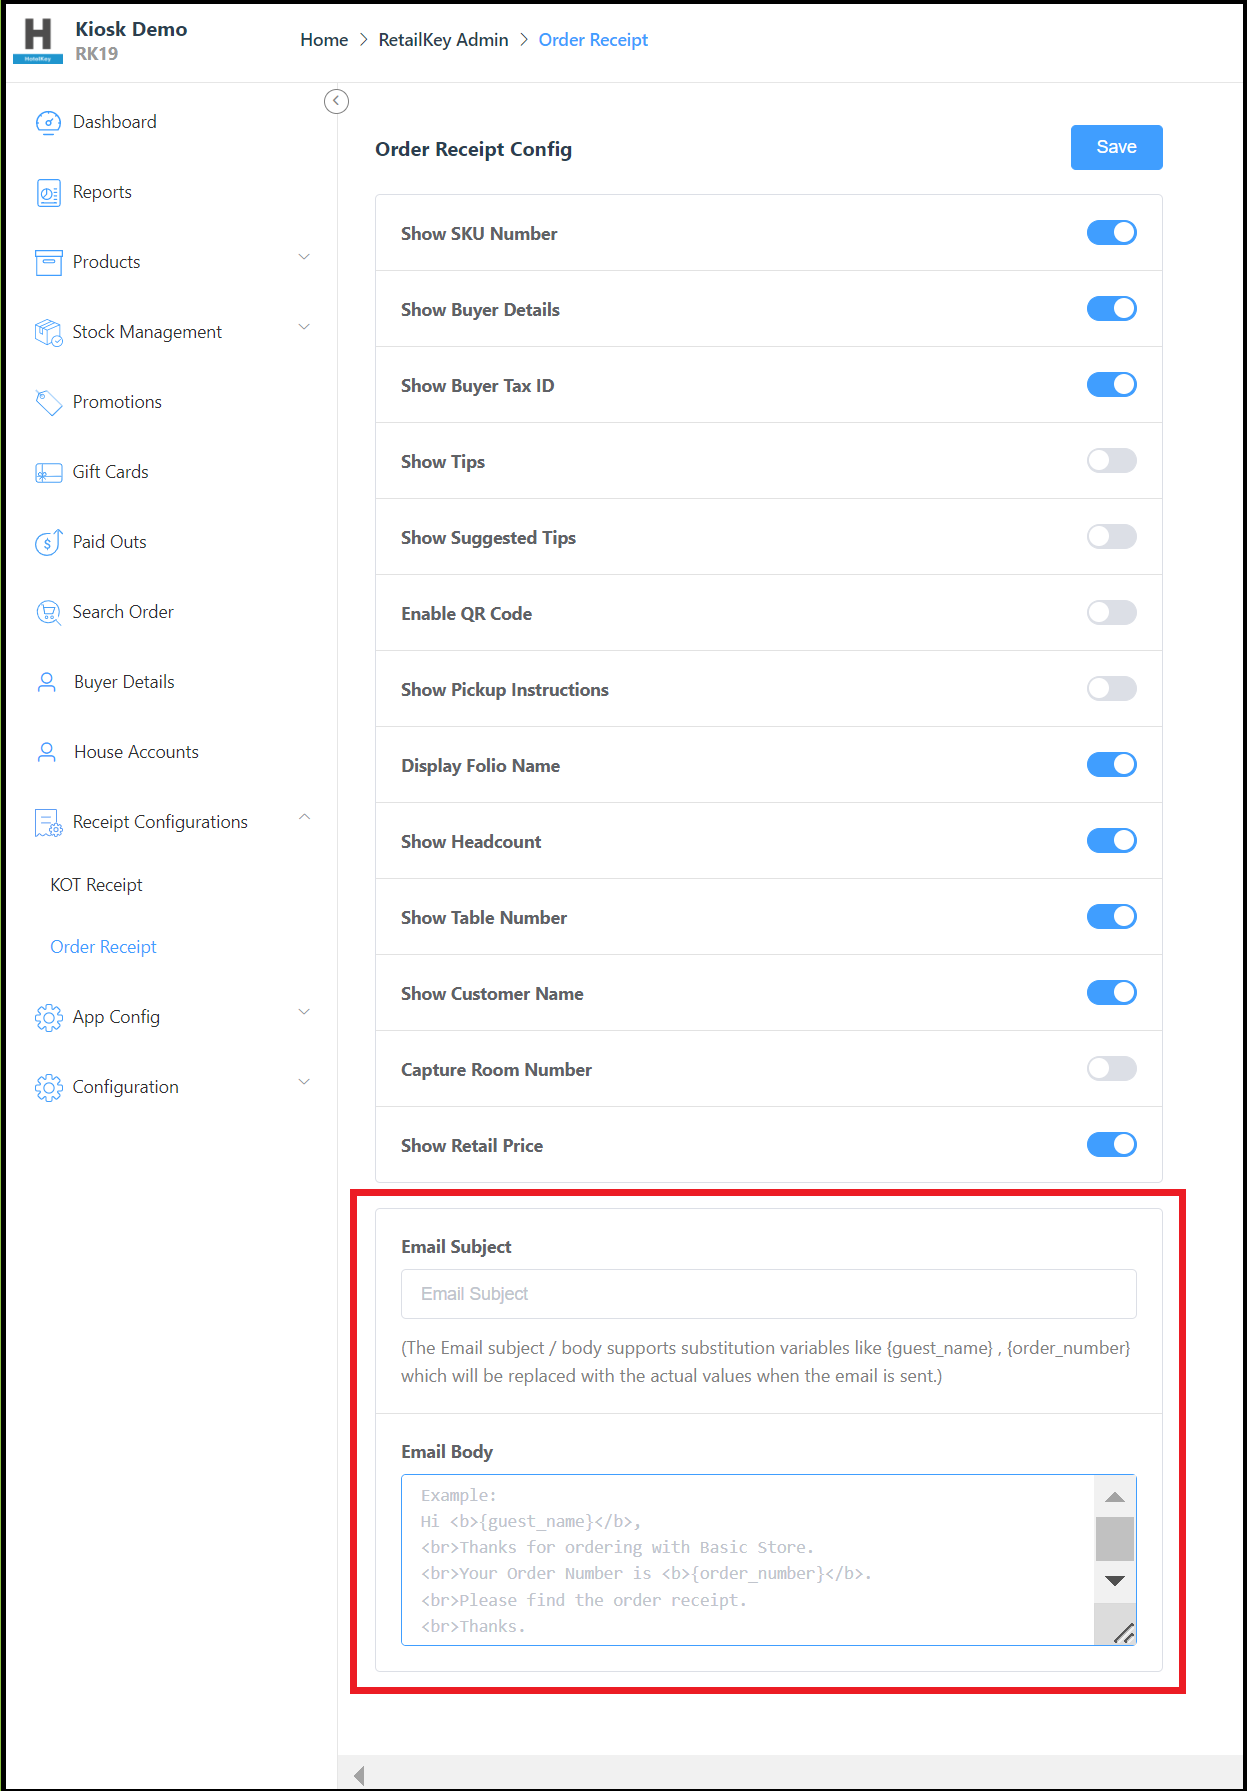Go to Home breadcrumb link
The width and height of the screenshot is (1247, 1791).
pyautogui.click(x=324, y=40)
